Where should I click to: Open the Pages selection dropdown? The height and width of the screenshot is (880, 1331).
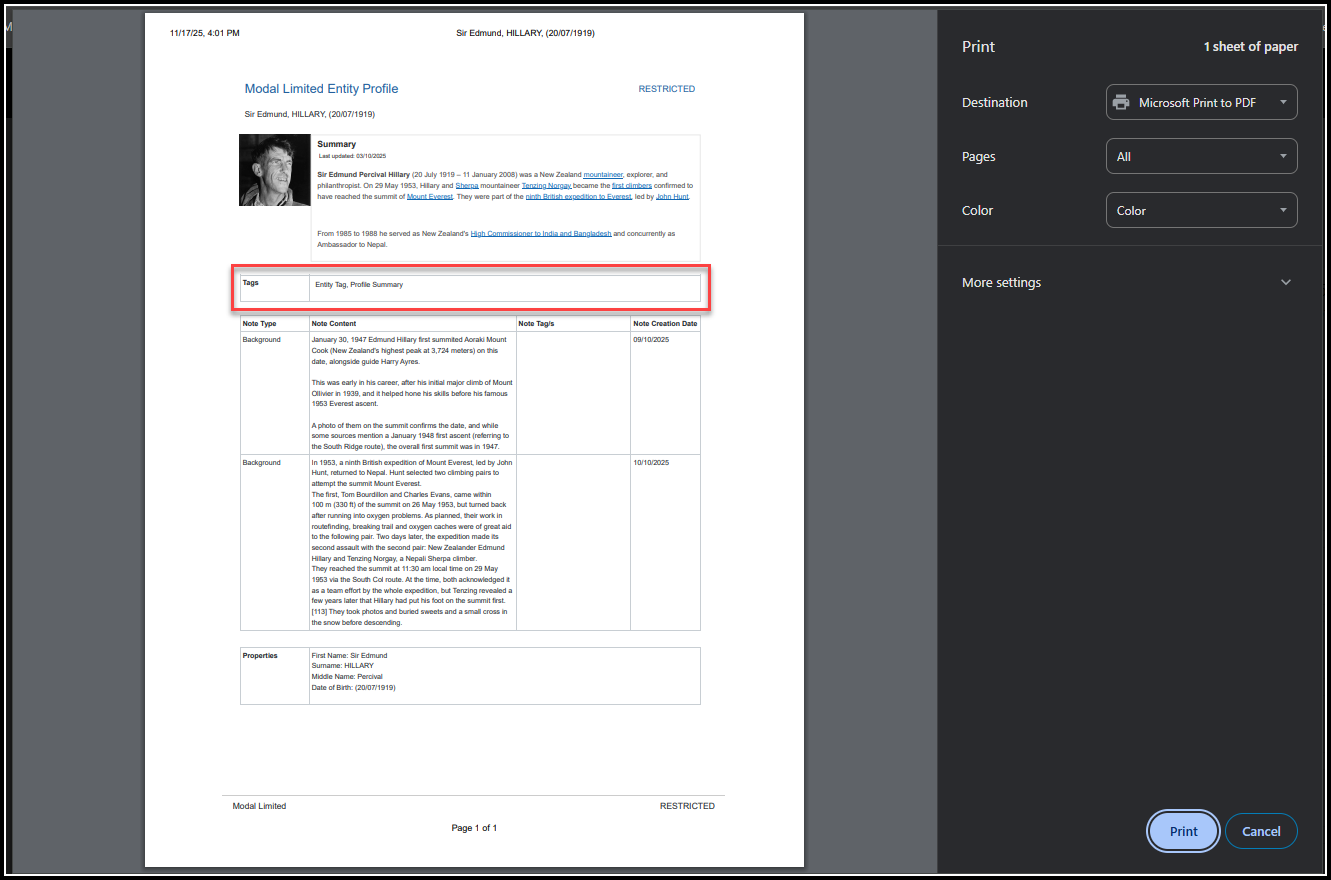point(1201,156)
